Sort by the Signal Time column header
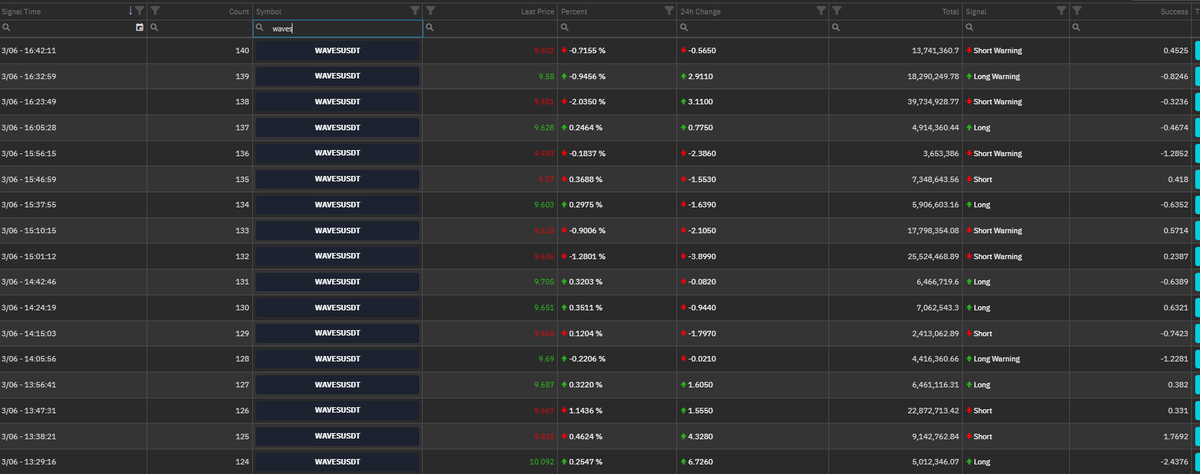1200x474 pixels. [x=21, y=11]
